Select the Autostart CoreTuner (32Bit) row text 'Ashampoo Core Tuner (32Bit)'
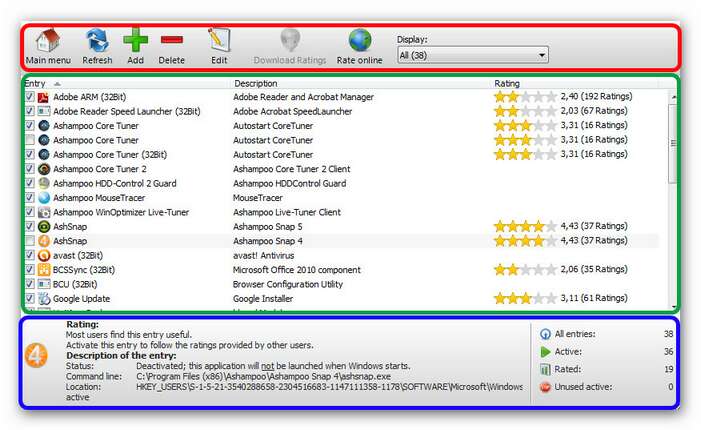 pos(110,155)
